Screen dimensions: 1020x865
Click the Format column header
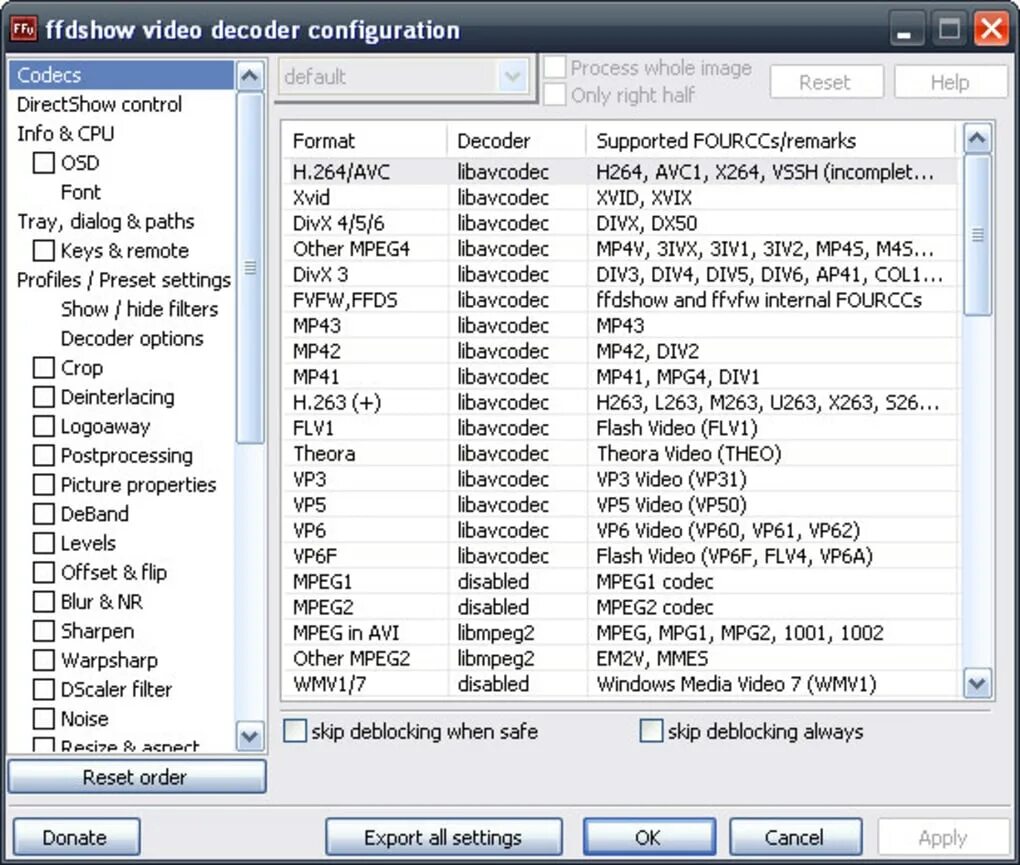tap(365, 140)
